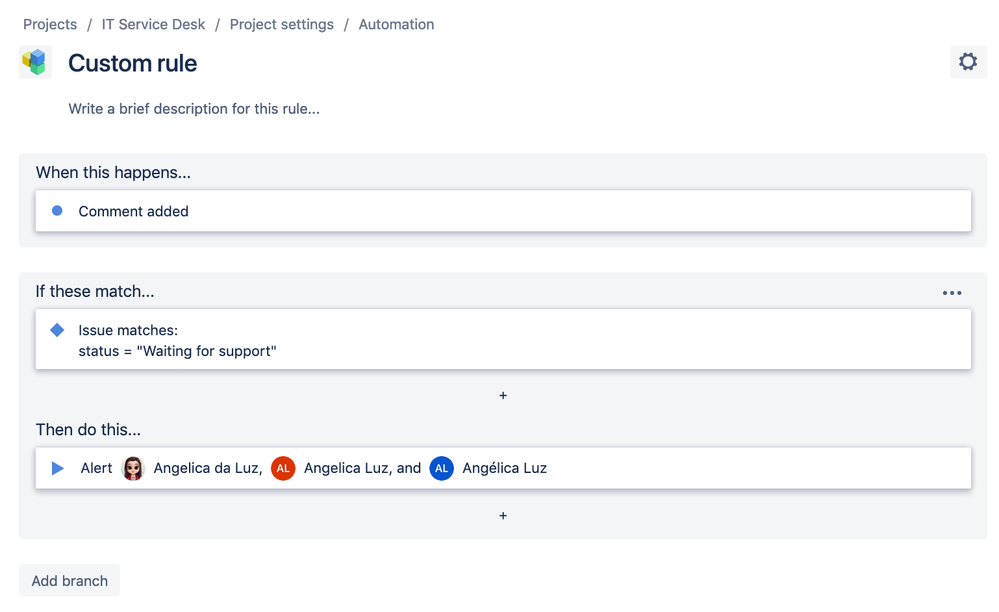This screenshot has width=999, height=612.
Task: Add a new condition with the plus
Action: [502, 396]
